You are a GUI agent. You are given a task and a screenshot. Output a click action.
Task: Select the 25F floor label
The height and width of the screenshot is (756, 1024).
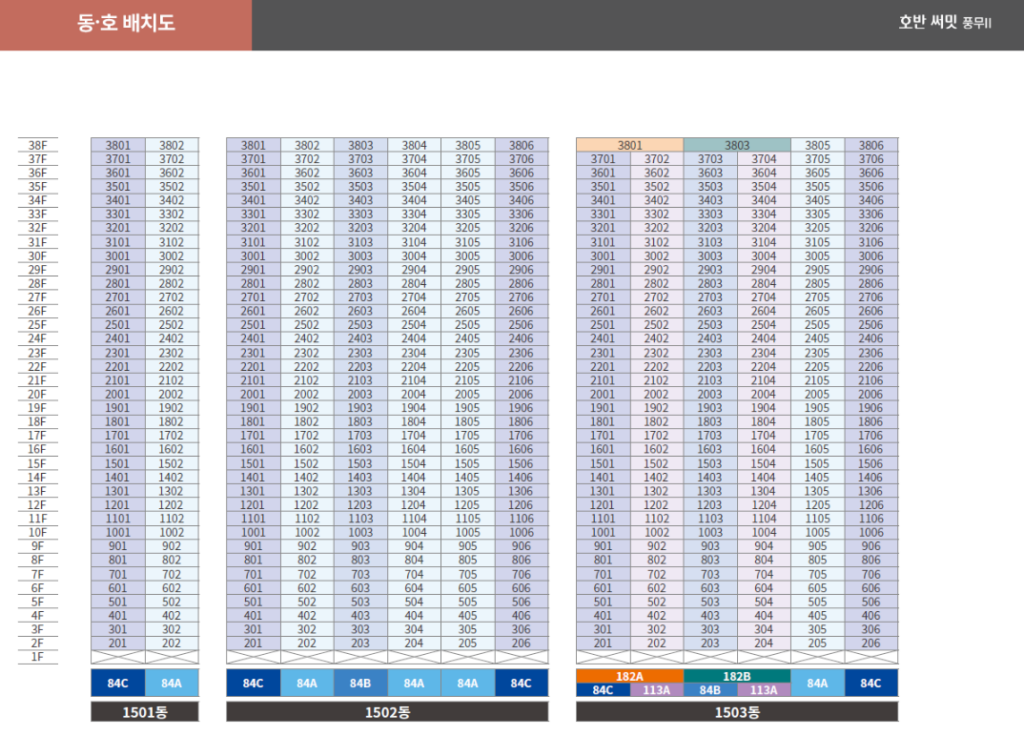click(x=38, y=324)
